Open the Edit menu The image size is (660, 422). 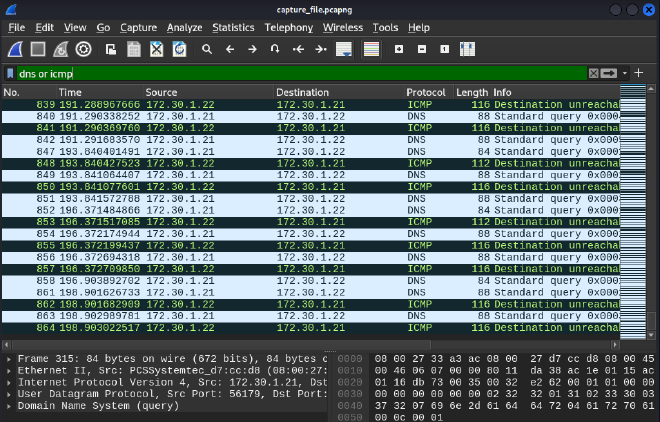pyautogui.click(x=44, y=28)
